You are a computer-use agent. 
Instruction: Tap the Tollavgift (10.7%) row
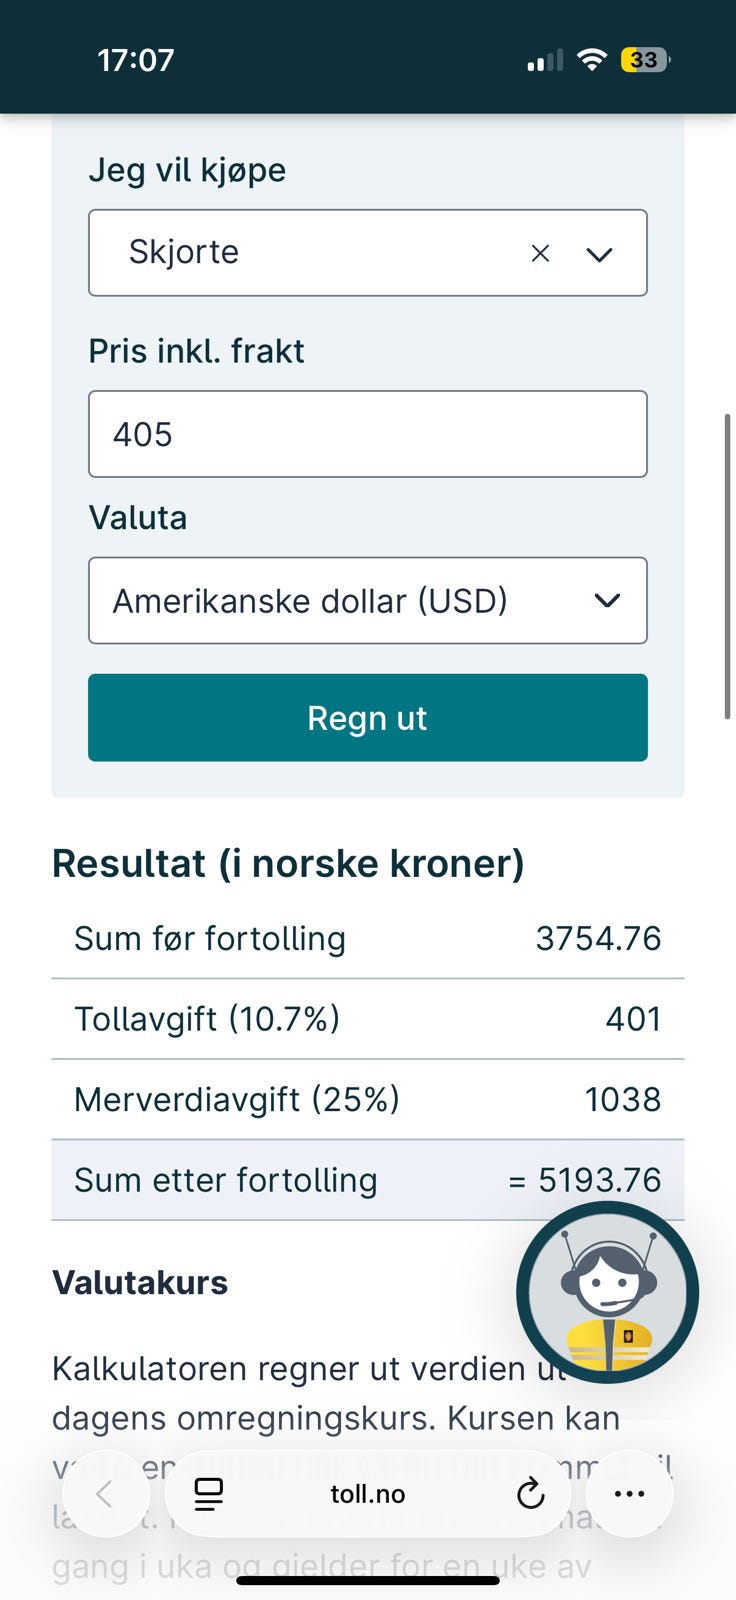368,1019
